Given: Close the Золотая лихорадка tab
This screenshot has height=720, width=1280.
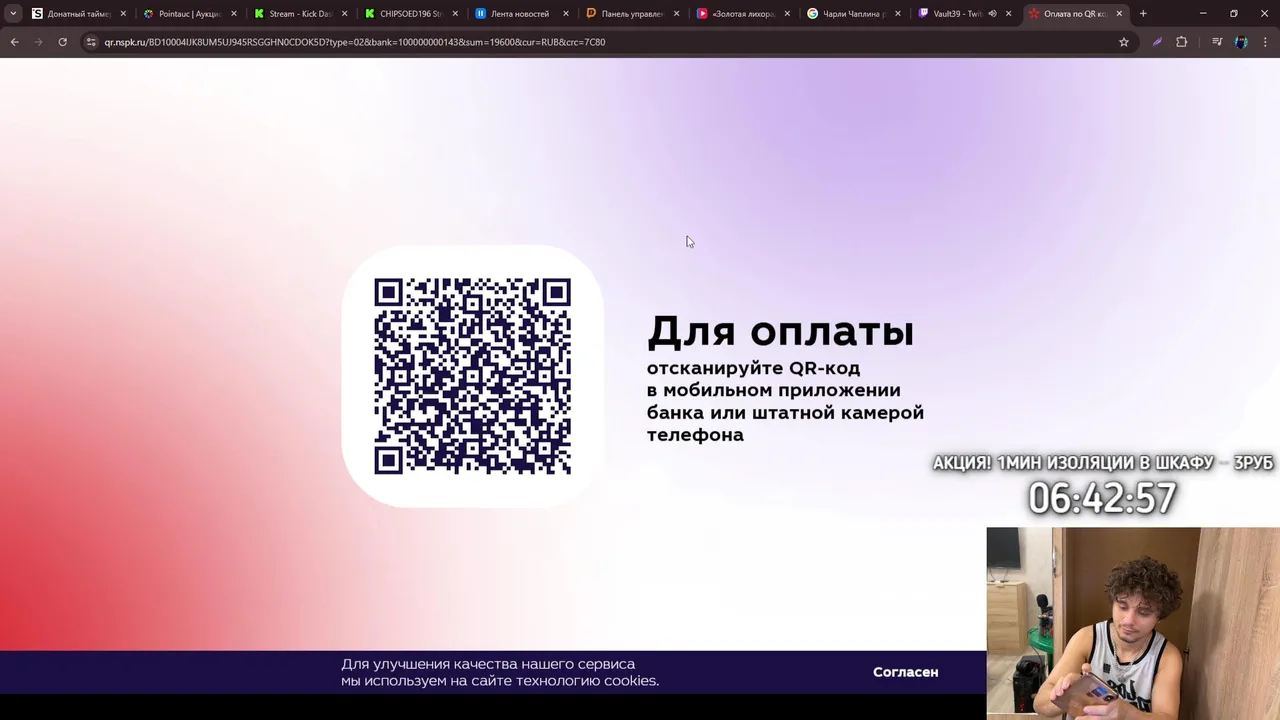Looking at the screenshot, I should 787,14.
